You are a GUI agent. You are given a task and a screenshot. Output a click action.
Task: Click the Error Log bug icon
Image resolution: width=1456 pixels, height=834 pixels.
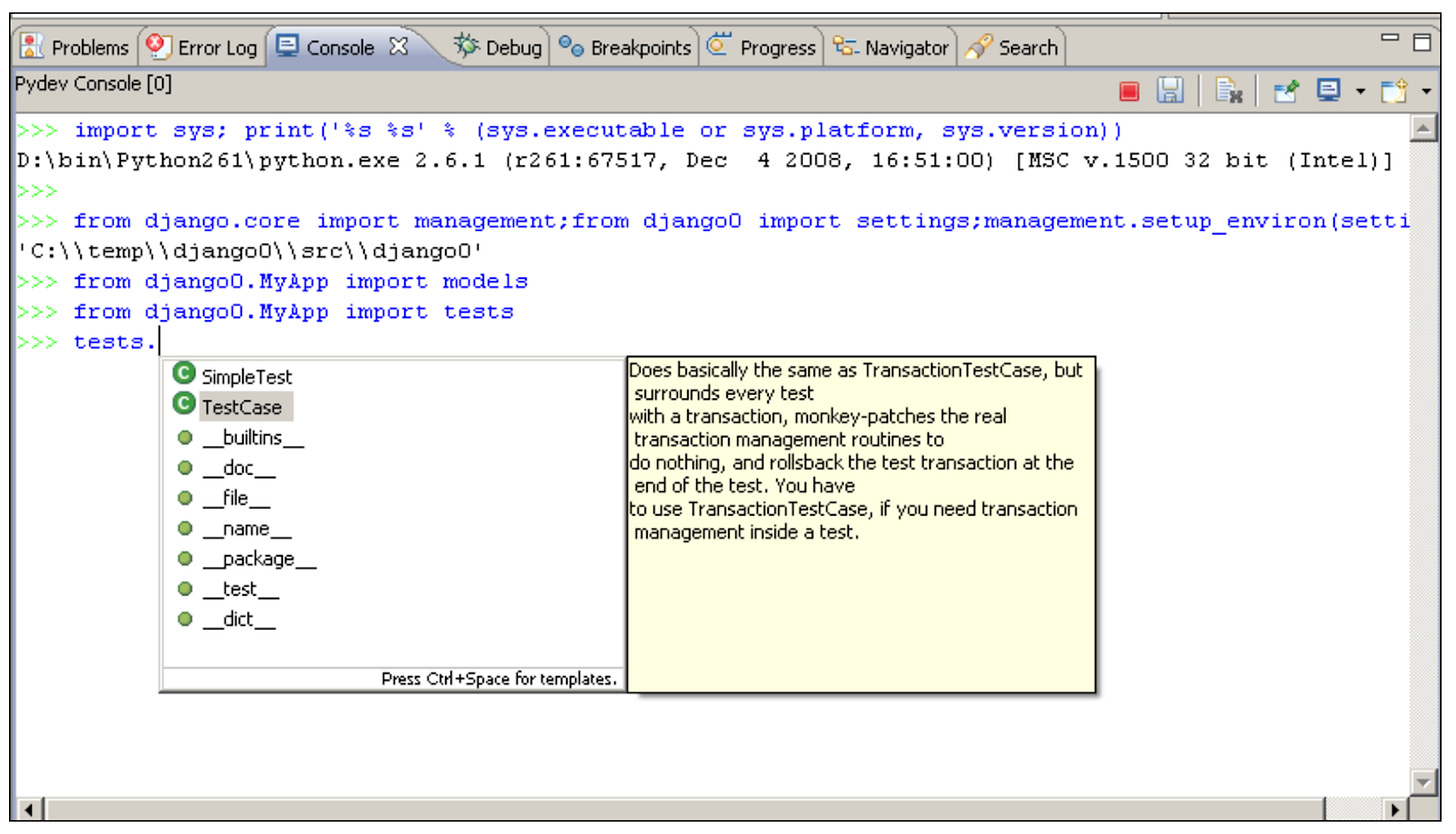tap(157, 45)
